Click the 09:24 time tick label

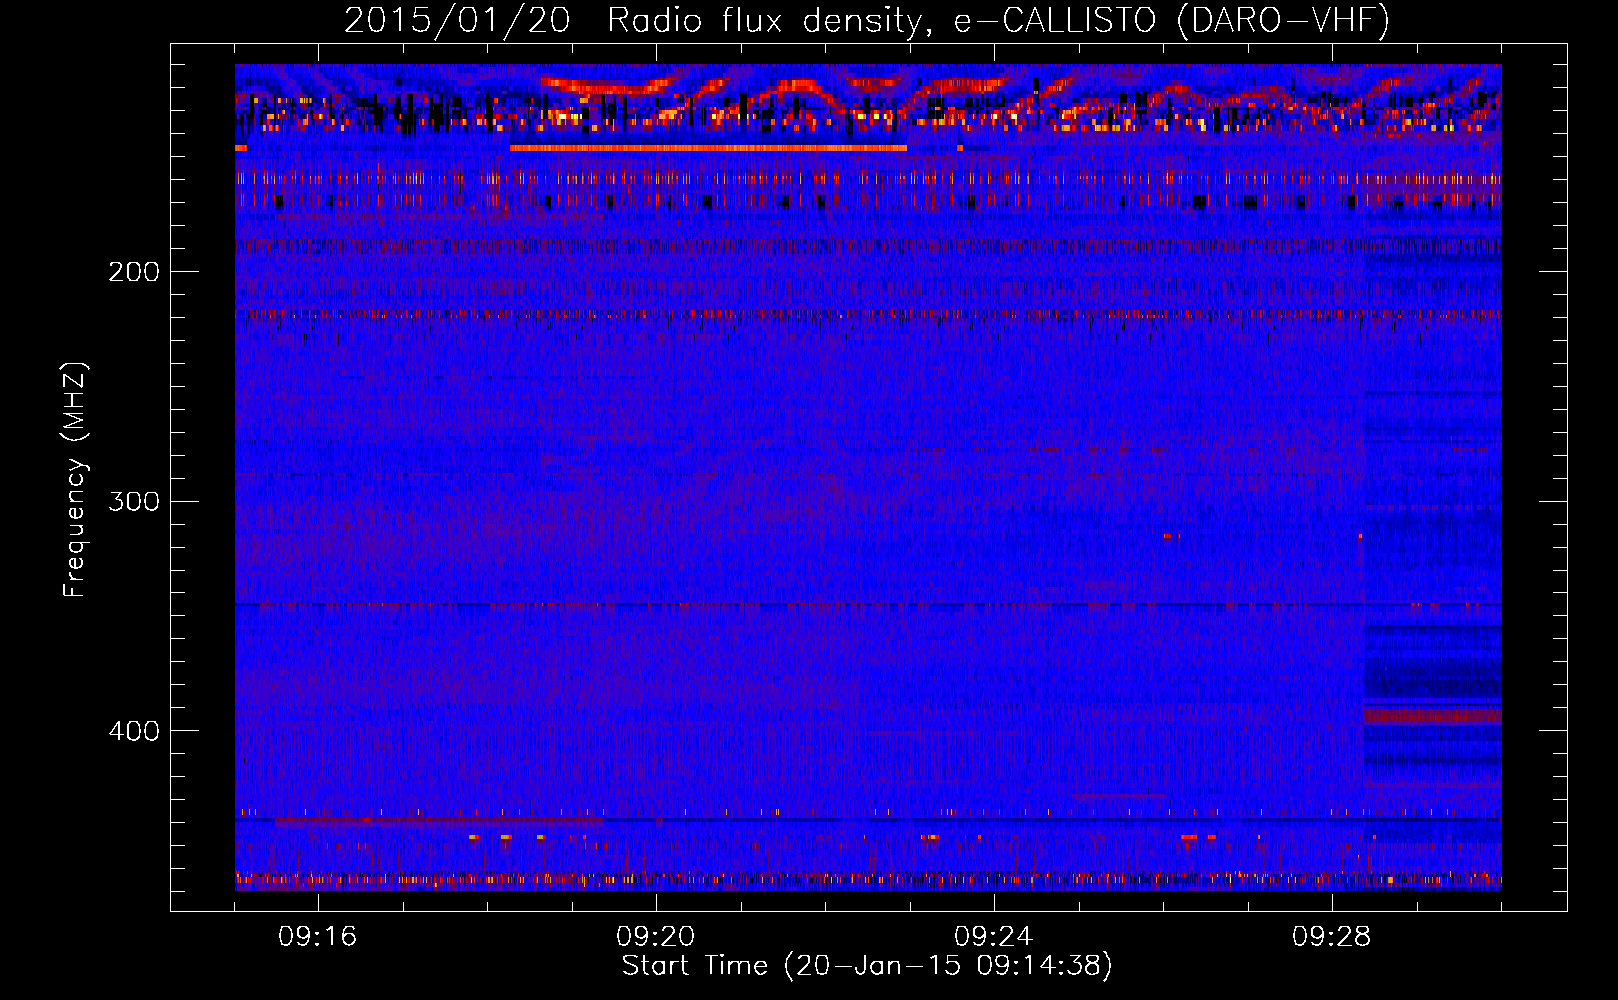click(x=994, y=937)
